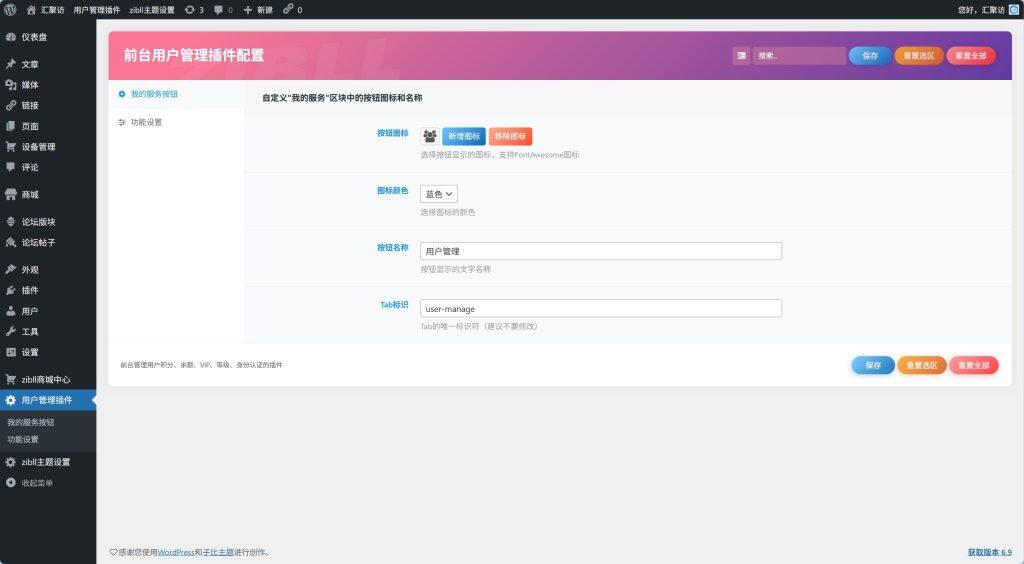Click 移除图标 button
1024x564 pixels.
pyautogui.click(x=511, y=136)
